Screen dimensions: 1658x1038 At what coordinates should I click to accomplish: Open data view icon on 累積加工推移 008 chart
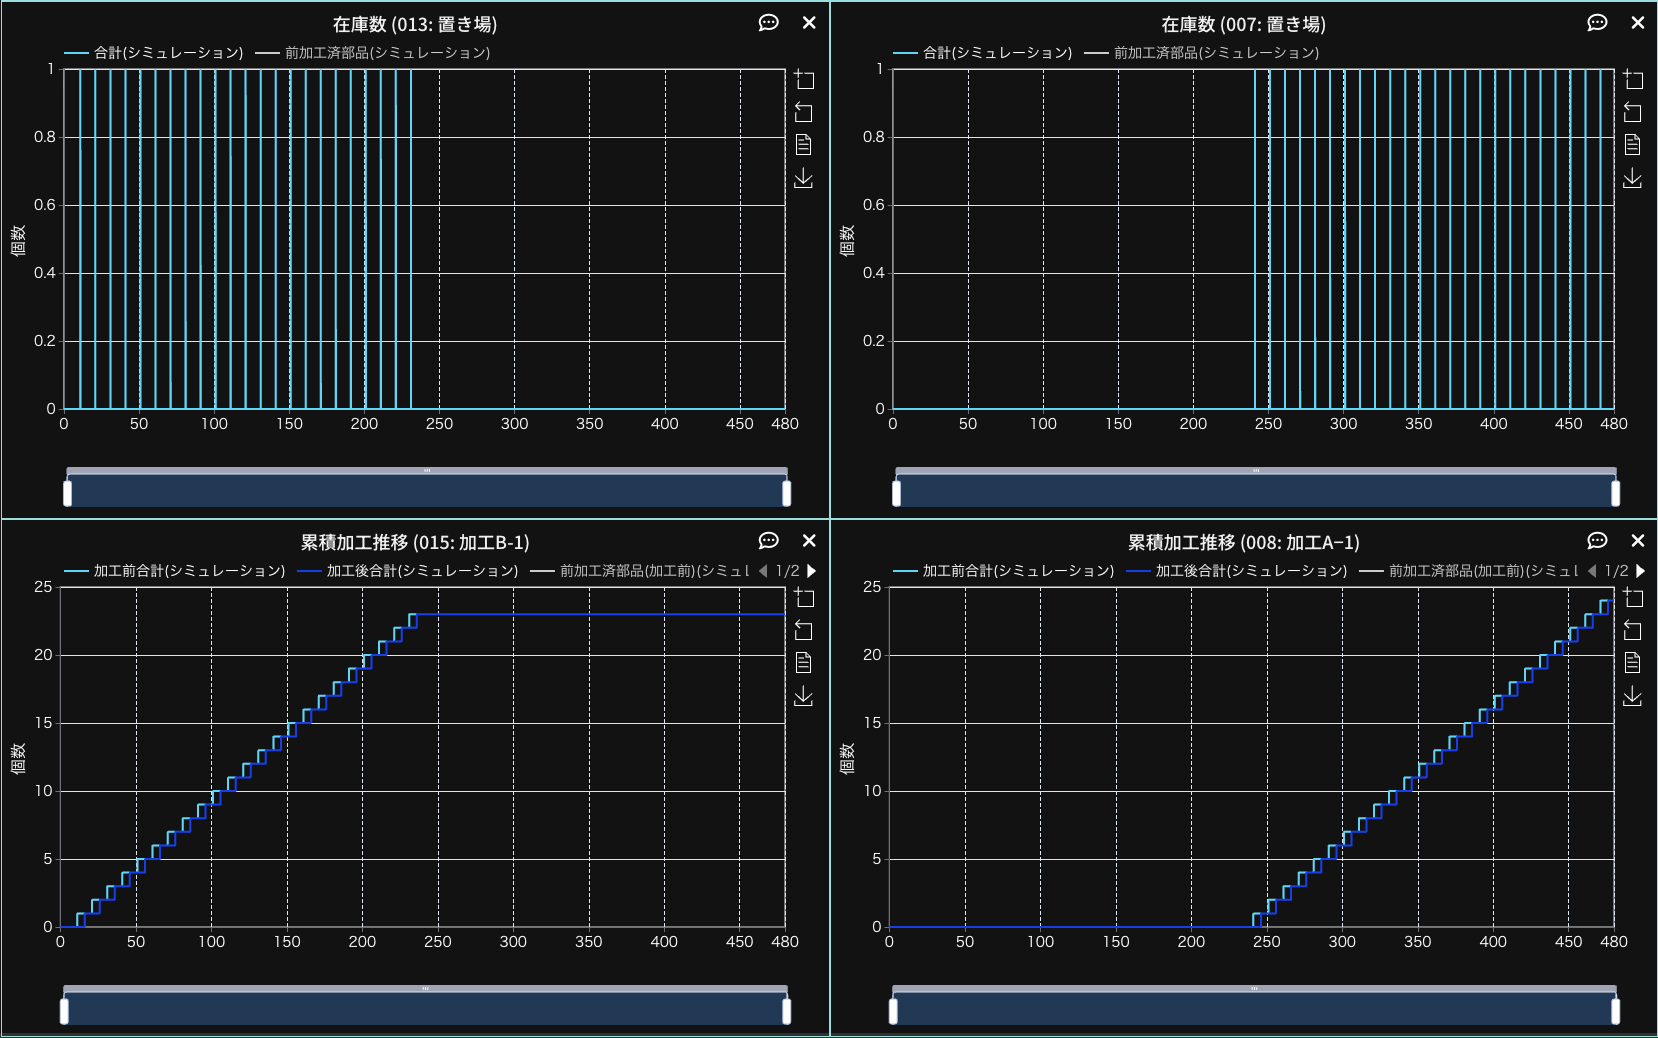click(1632, 663)
